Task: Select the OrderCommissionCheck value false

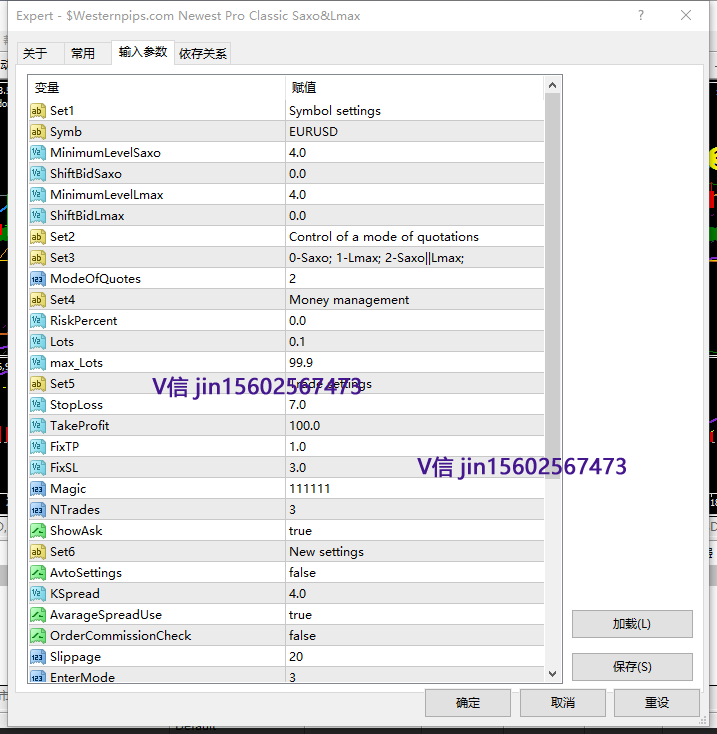Action: coord(302,636)
